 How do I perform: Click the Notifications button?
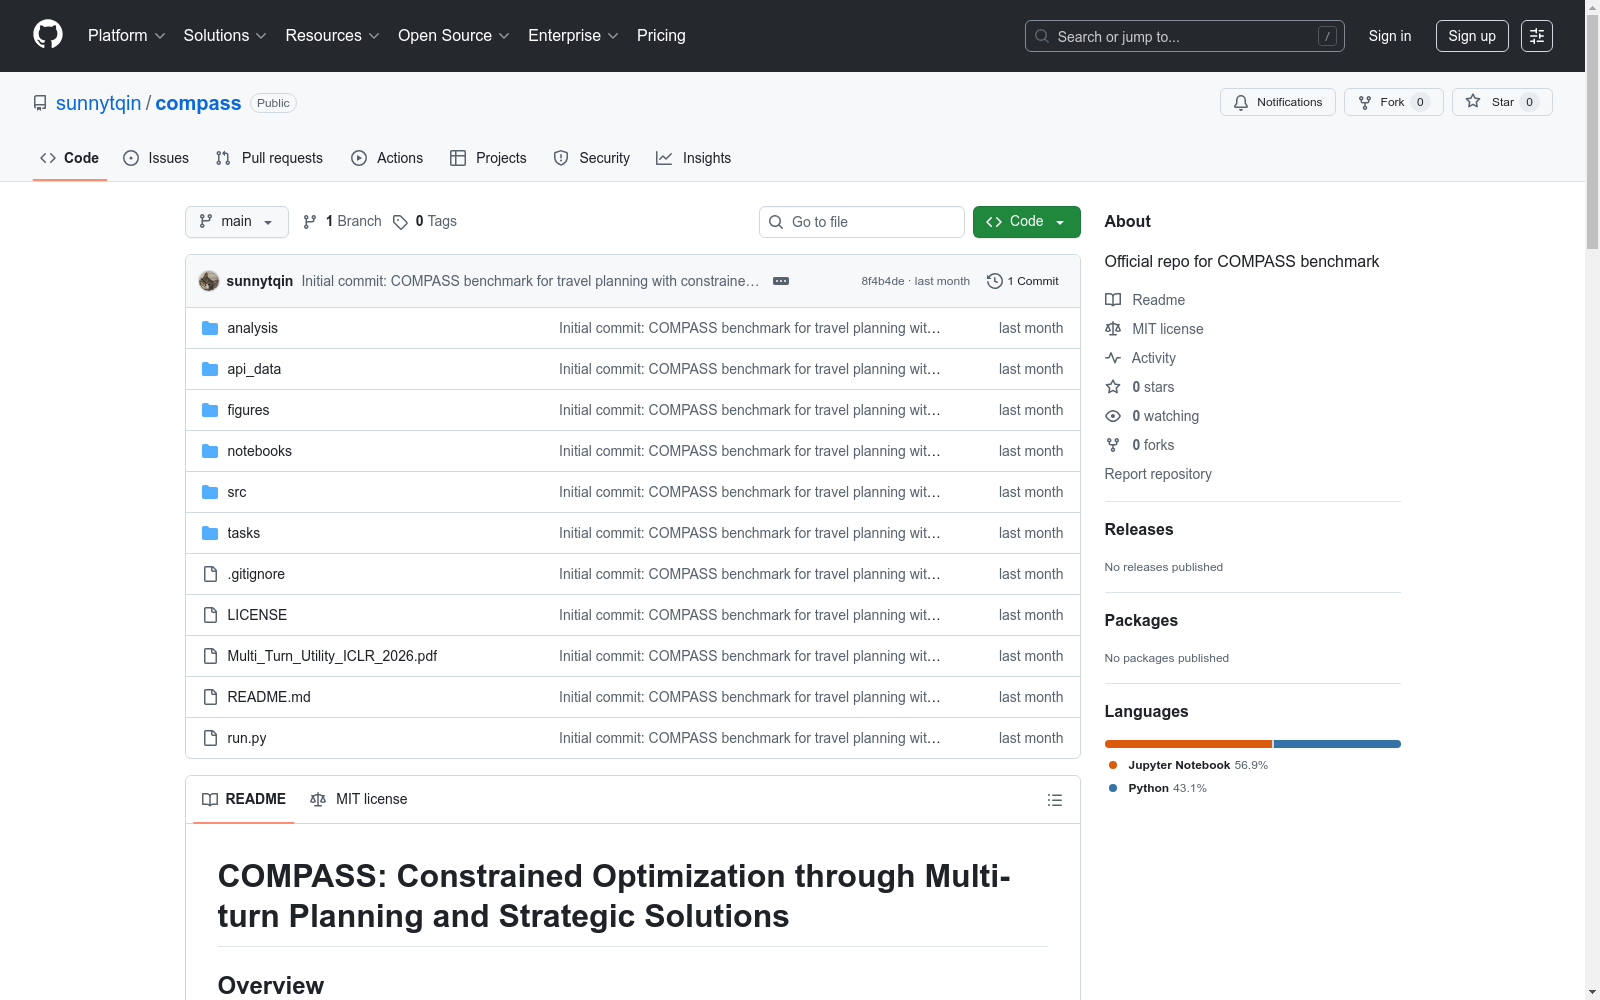pos(1278,102)
